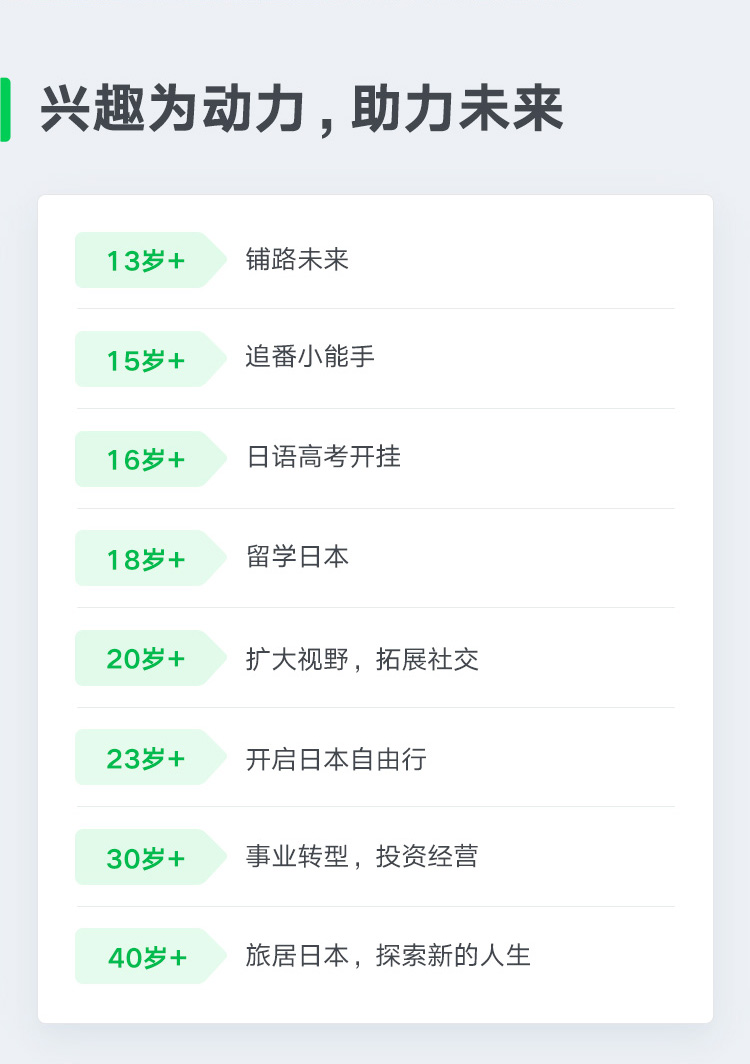The height and width of the screenshot is (1064, 750).
Task: Select the 留学日本 row text
Action: [x=297, y=556]
